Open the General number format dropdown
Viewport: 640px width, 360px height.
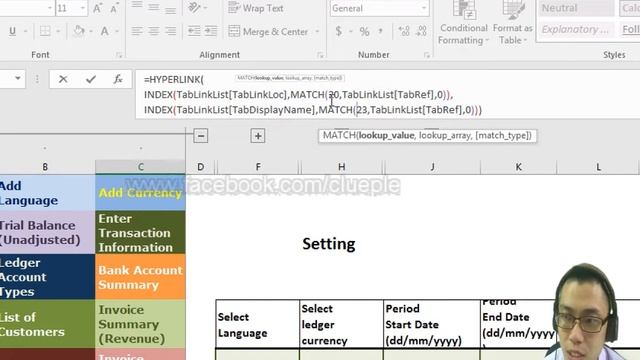424,8
